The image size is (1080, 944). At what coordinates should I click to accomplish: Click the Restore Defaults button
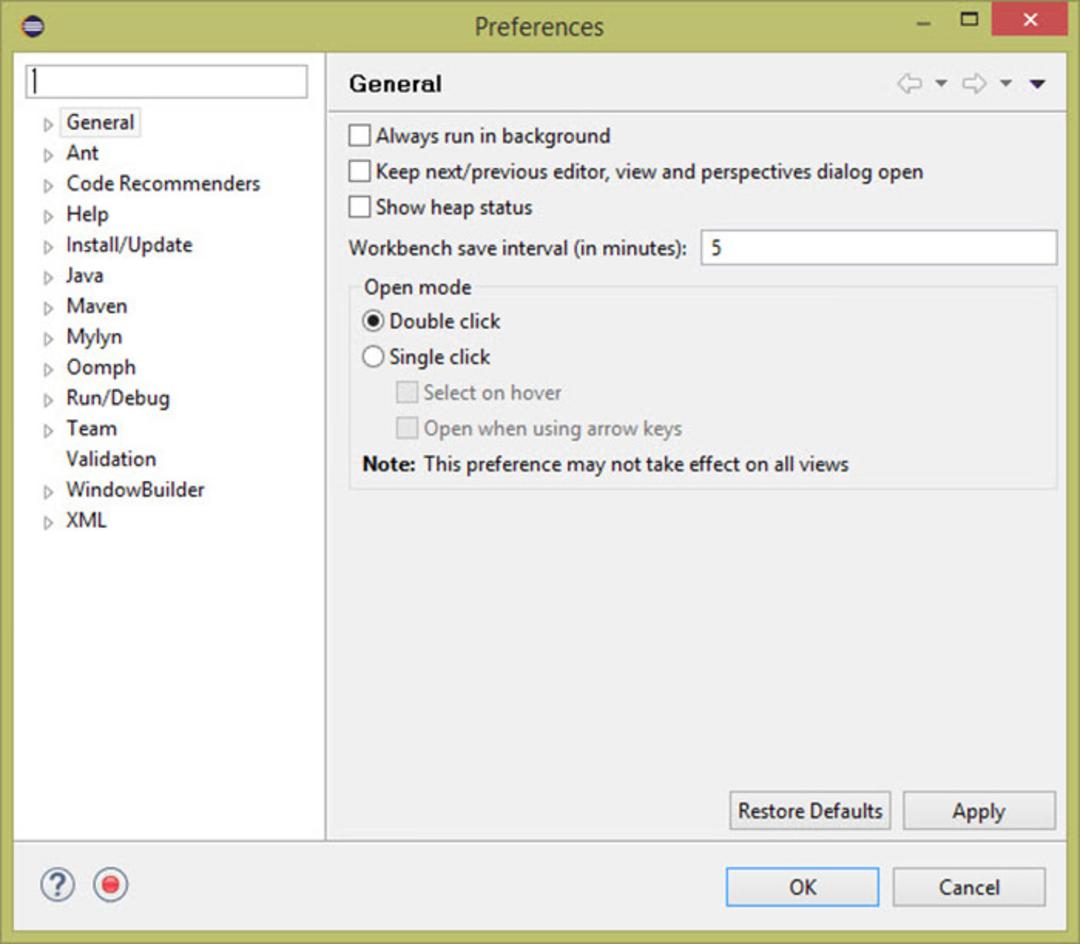(810, 810)
